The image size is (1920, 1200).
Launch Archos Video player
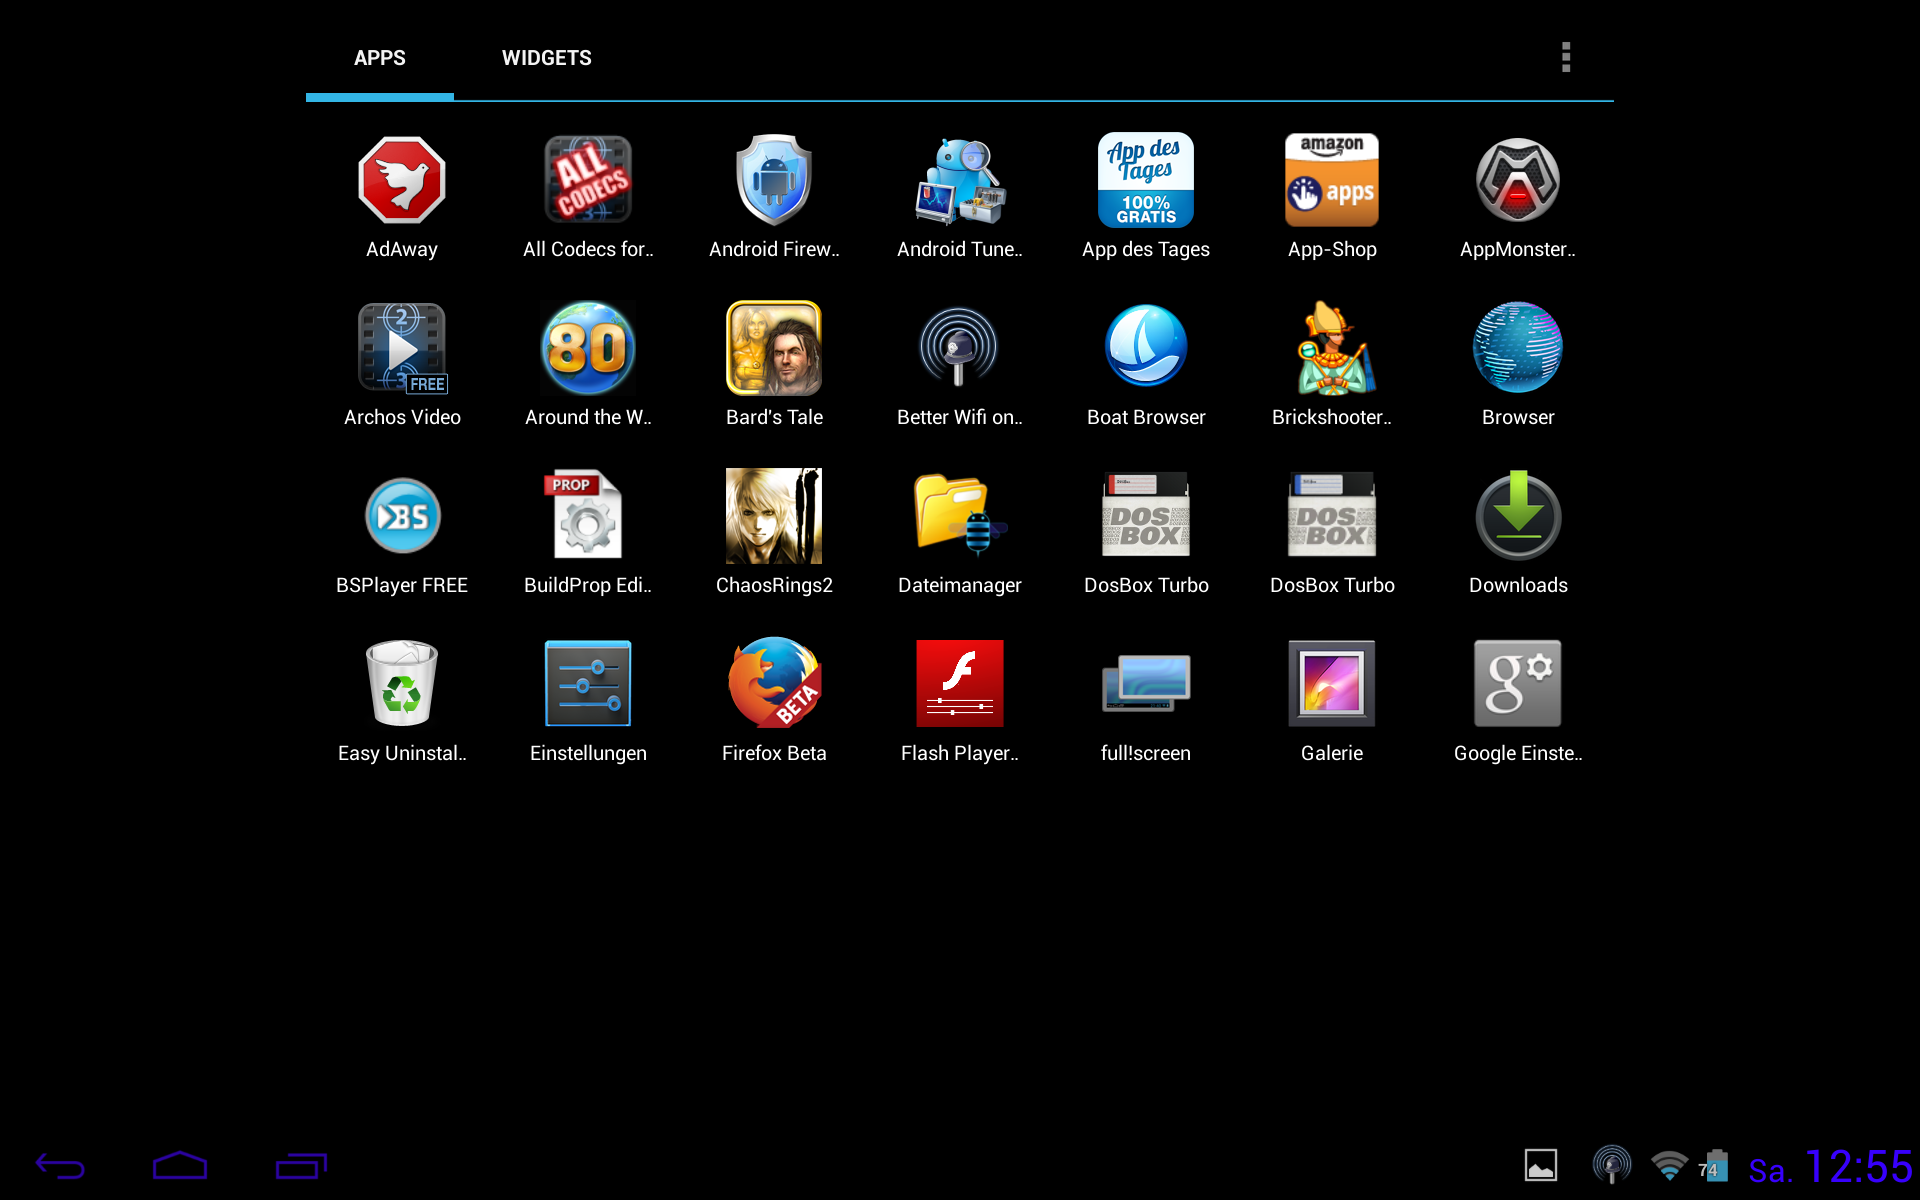click(x=402, y=349)
